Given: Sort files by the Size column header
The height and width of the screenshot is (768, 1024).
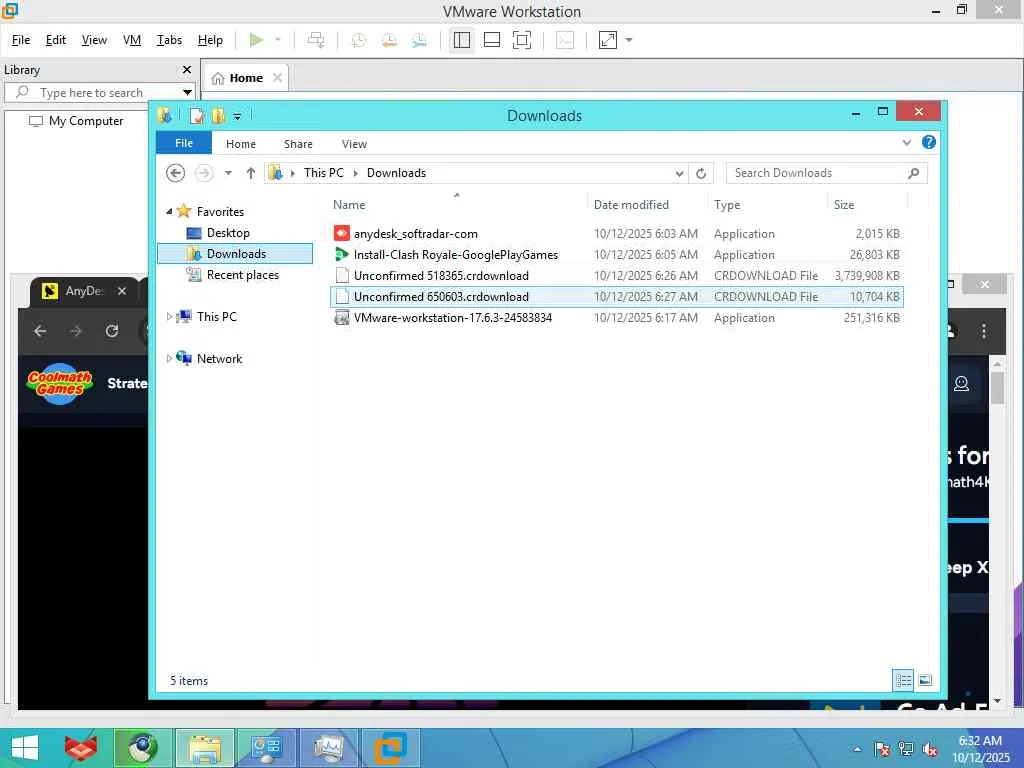Looking at the screenshot, I should click(x=844, y=204).
